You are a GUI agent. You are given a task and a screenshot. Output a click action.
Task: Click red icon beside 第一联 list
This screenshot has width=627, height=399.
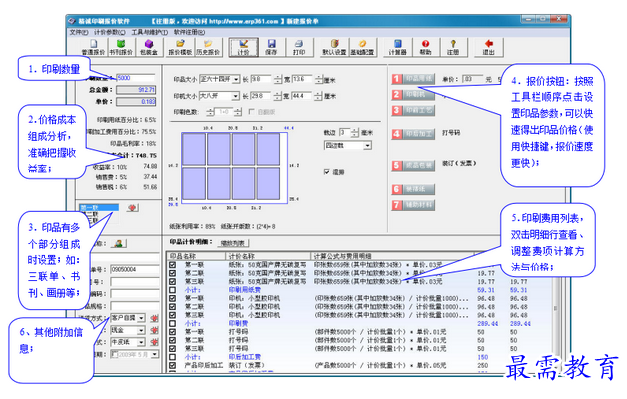(x=132, y=207)
